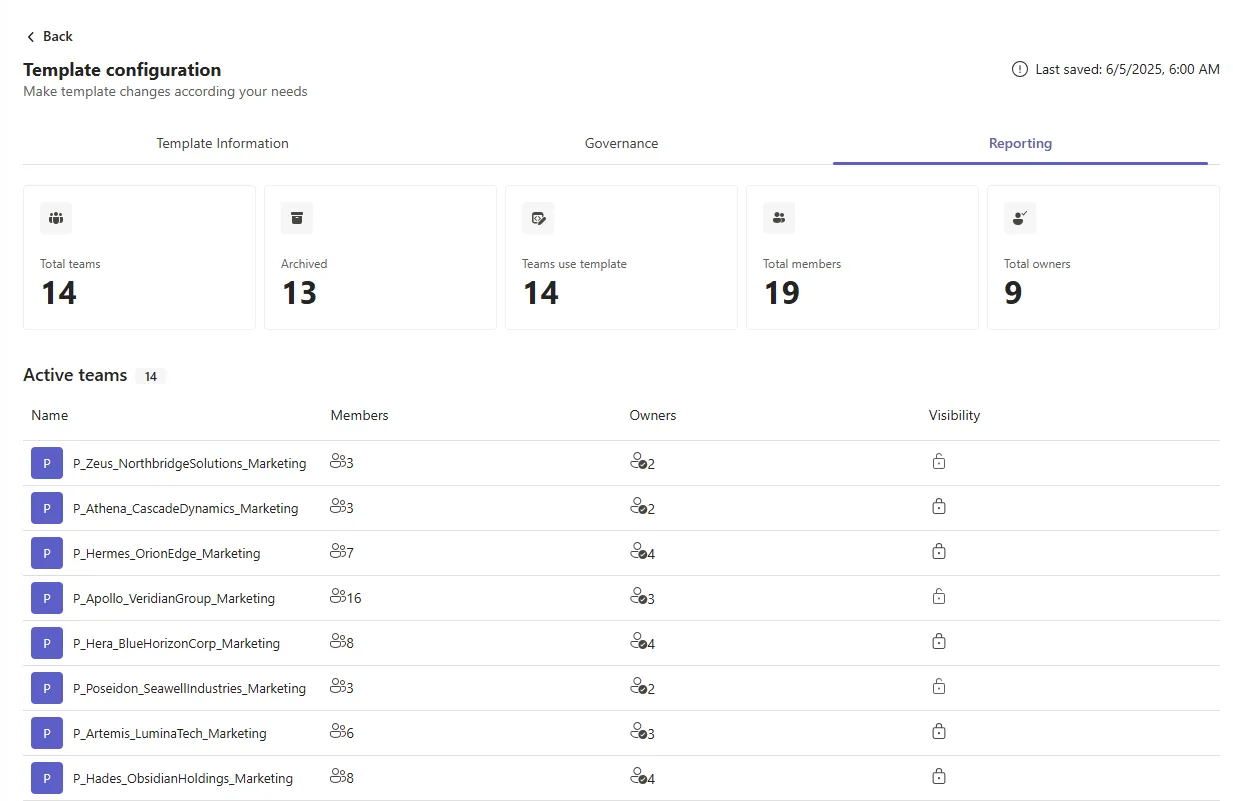Click the Total owners icon
This screenshot has width=1233, height=801.
(1020, 218)
